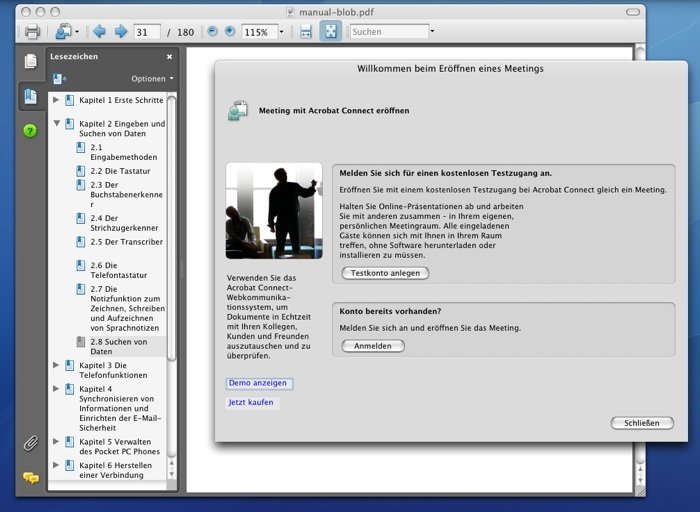Select bookmark 2.1 Eingabemethoden
Screen dimensions: 700x512
coord(124,152)
